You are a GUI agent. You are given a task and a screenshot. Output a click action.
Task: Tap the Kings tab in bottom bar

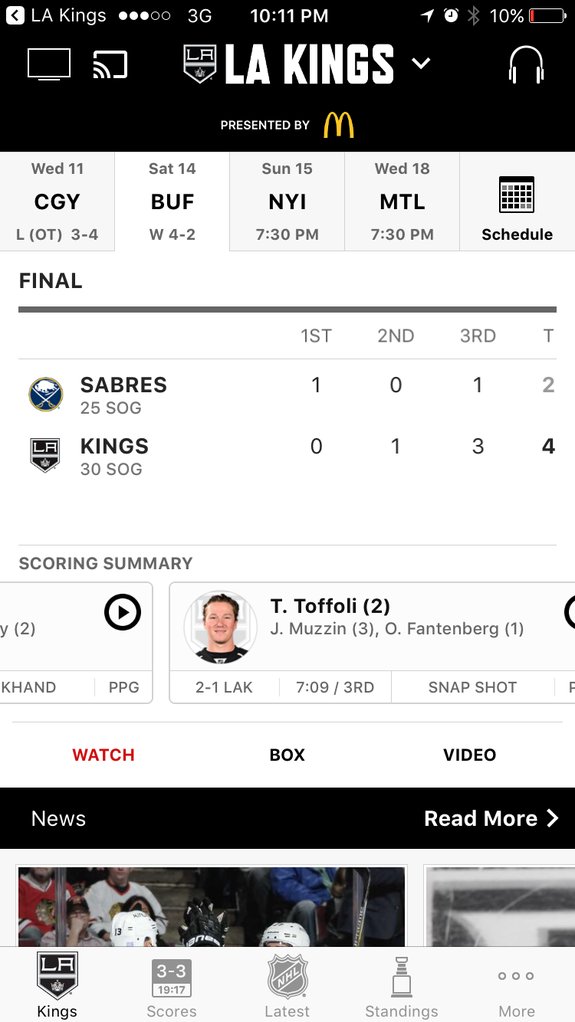(57, 986)
